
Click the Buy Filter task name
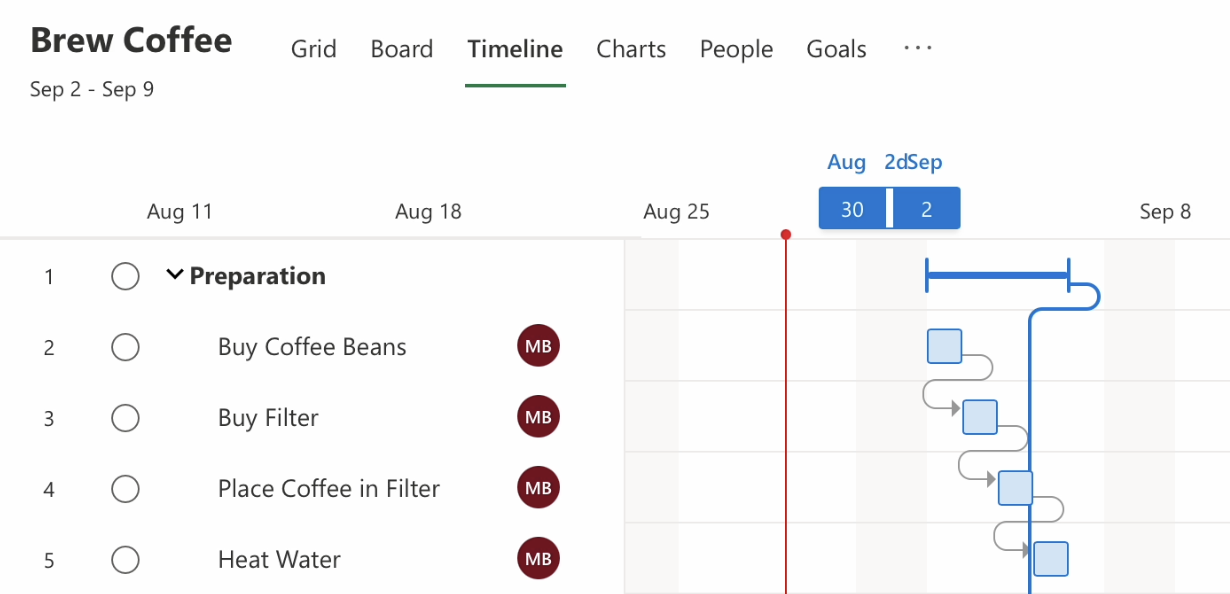pos(268,418)
